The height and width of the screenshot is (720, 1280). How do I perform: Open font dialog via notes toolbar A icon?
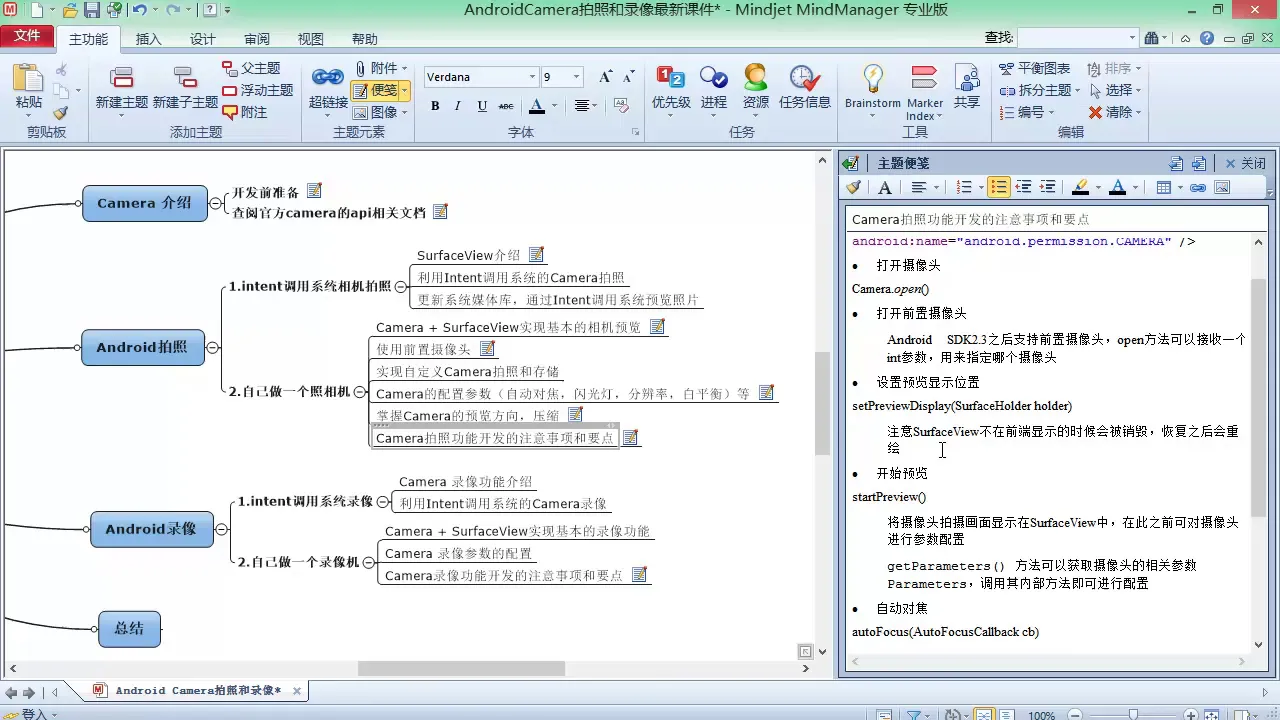pos(885,187)
